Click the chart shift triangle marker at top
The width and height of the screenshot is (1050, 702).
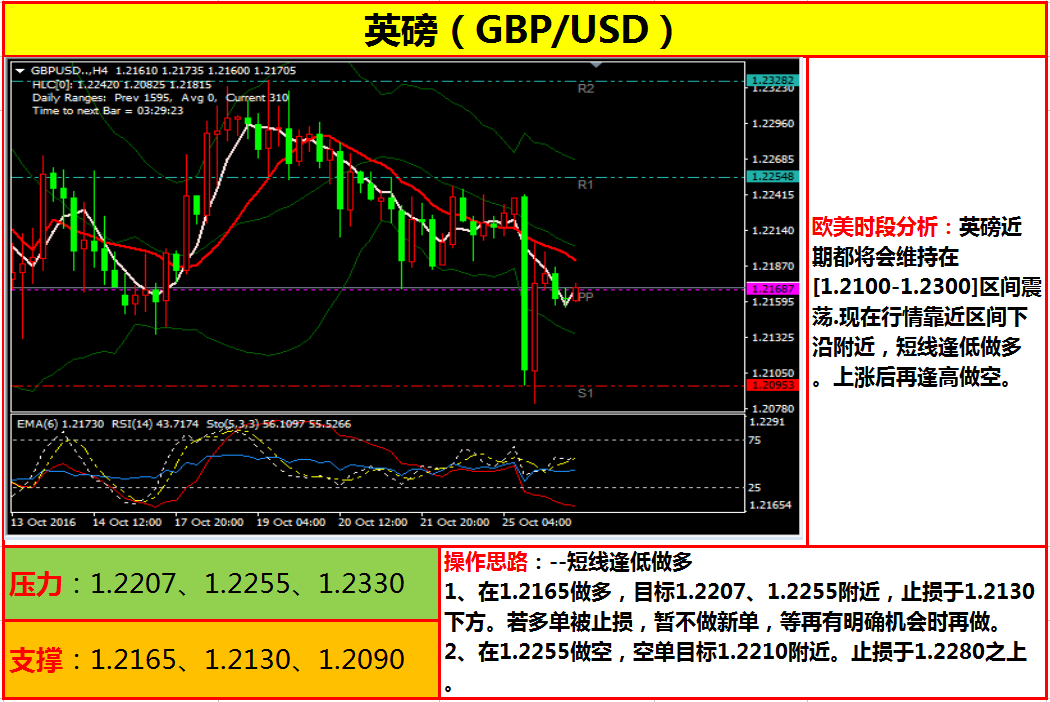(x=596, y=65)
